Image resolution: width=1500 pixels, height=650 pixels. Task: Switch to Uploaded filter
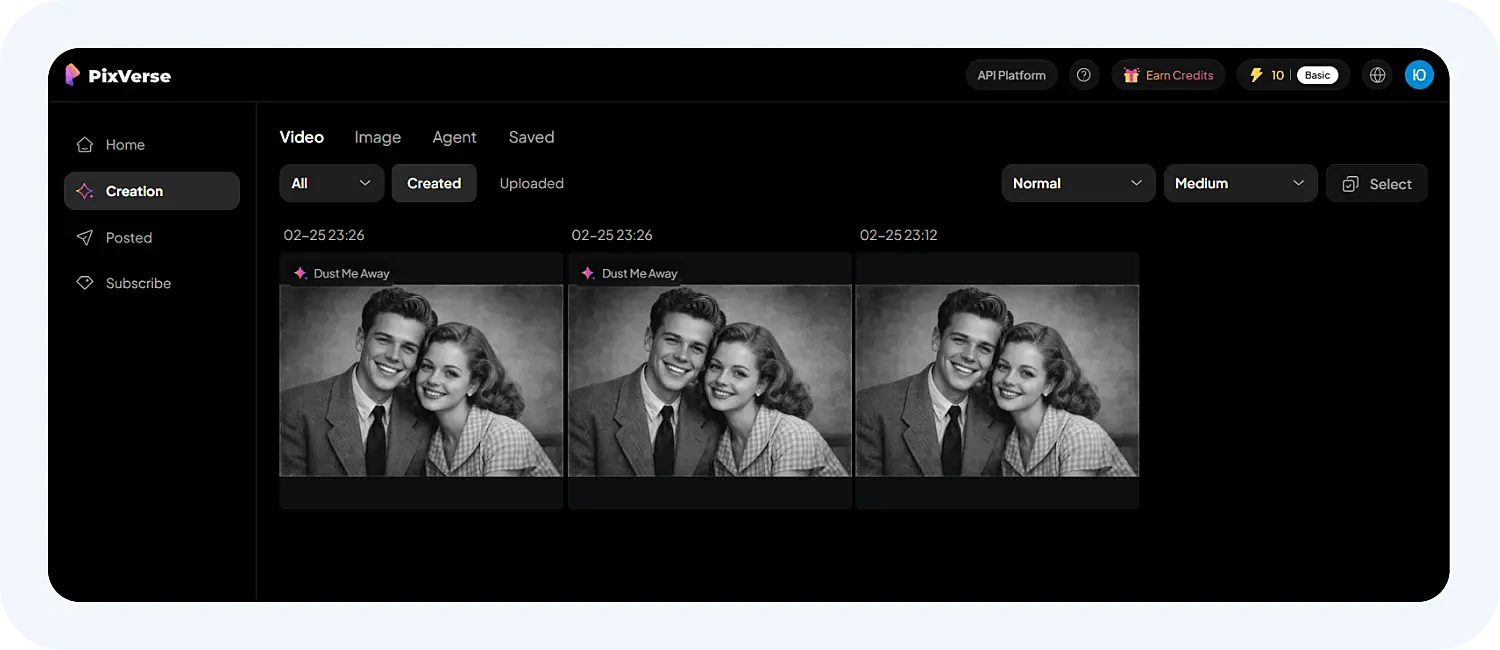pos(531,184)
